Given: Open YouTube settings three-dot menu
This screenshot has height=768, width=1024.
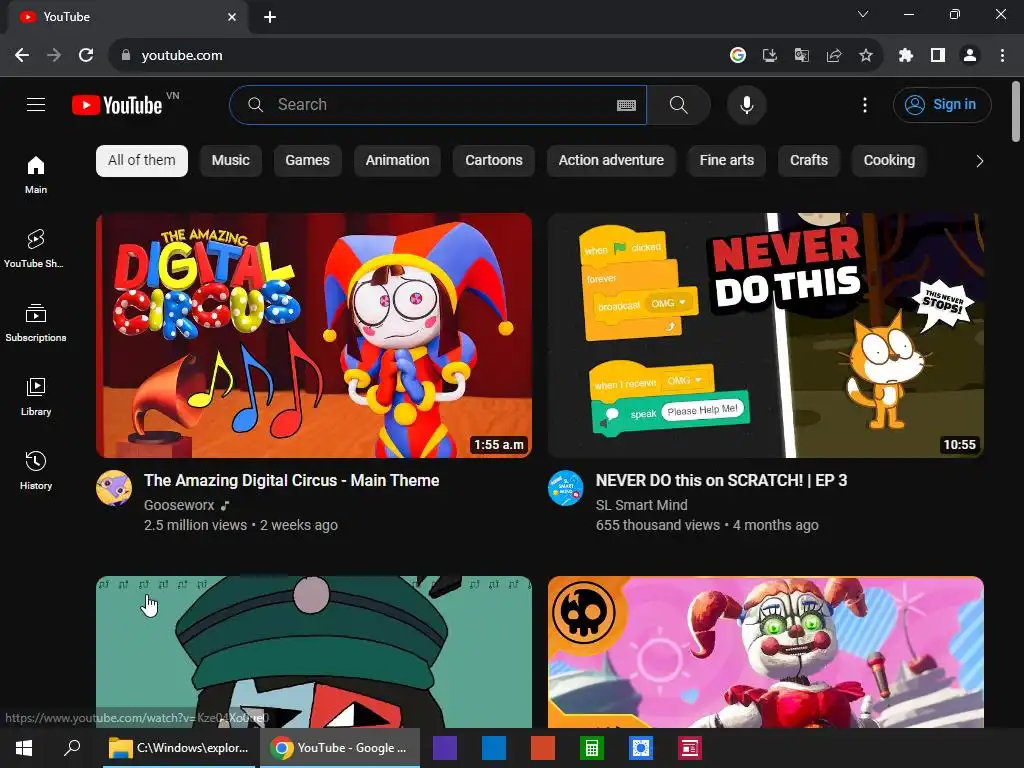Looking at the screenshot, I should pos(865,104).
